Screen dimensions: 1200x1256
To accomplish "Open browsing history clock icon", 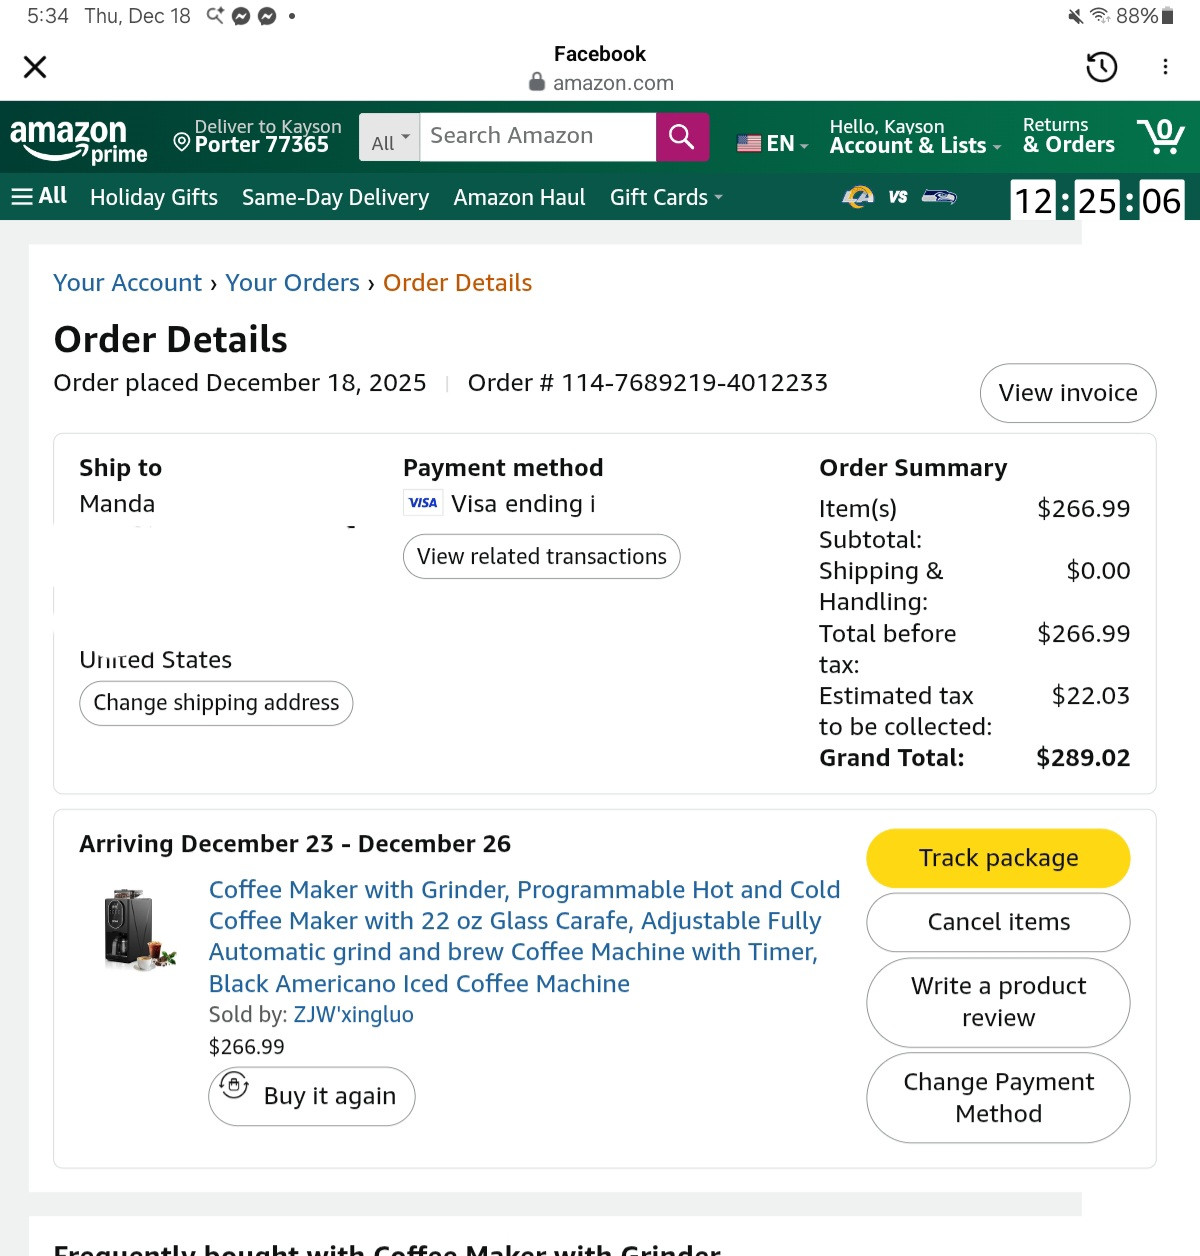I will point(1101,67).
